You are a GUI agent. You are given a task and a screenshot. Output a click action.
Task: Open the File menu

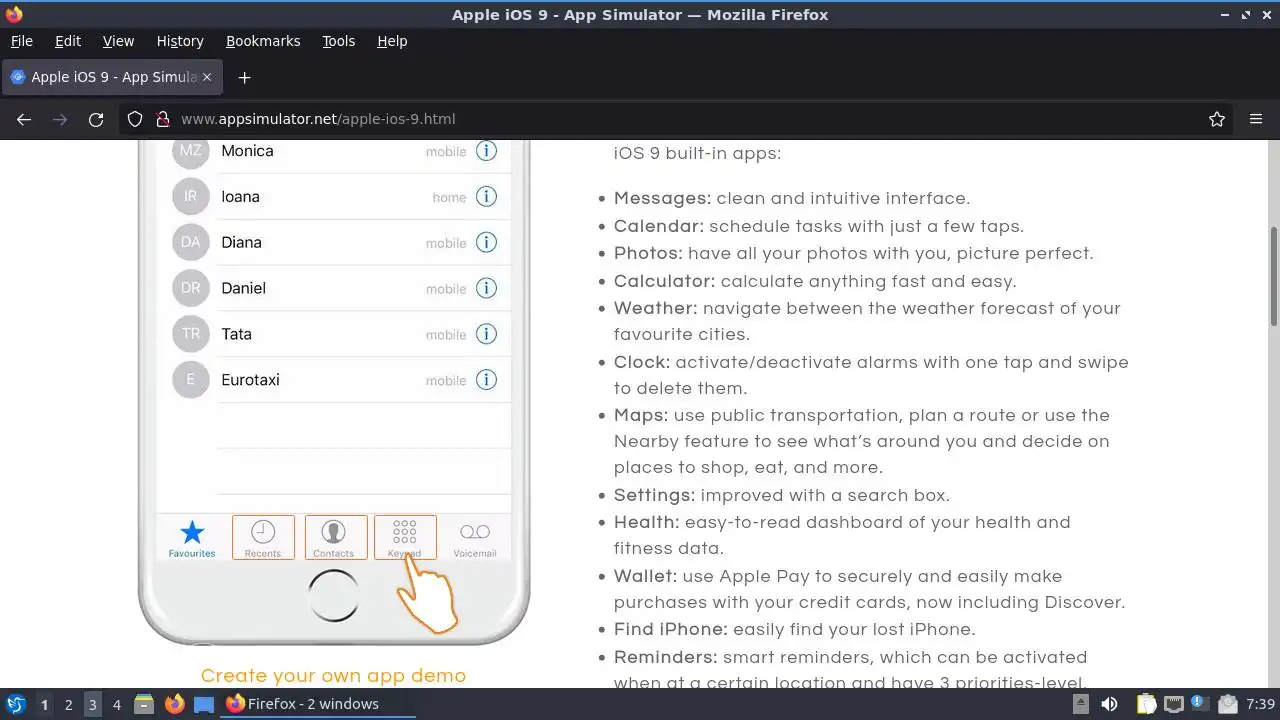pyautogui.click(x=21, y=41)
